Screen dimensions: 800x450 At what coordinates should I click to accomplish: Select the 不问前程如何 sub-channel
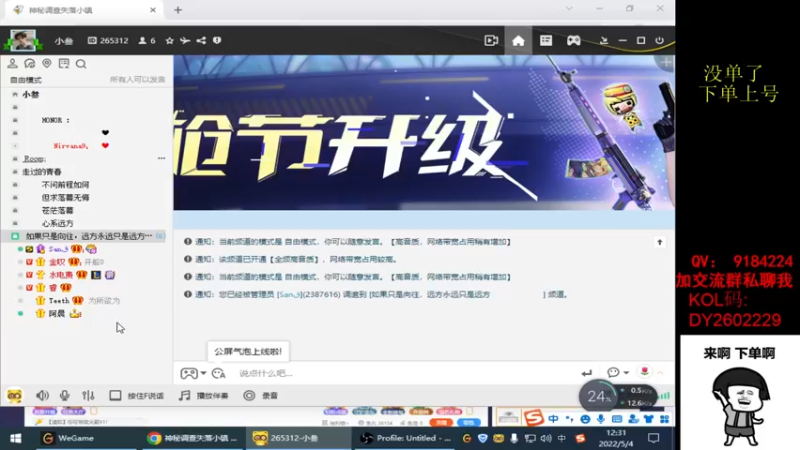click(65, 185)
